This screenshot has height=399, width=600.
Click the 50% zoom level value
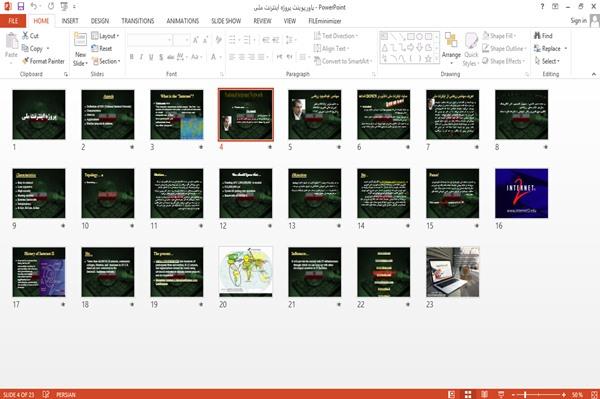[x=577, y=394]
